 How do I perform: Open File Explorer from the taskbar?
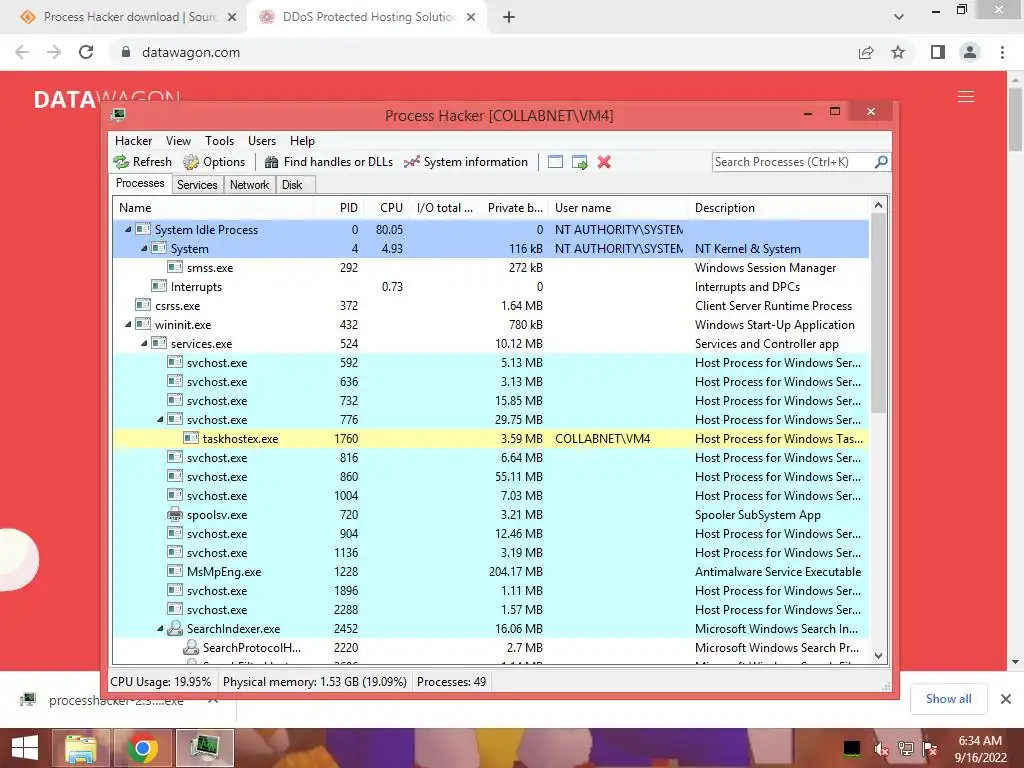(81, 748)
